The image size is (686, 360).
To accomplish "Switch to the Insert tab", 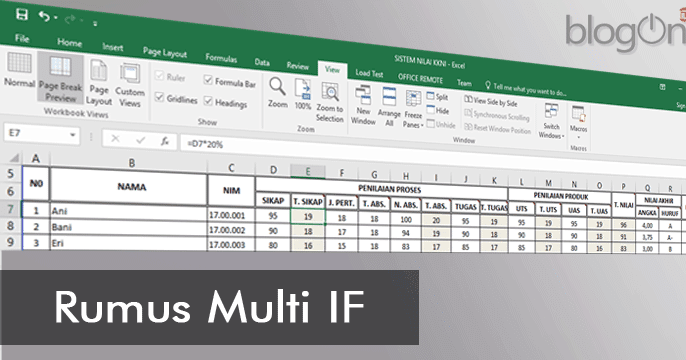I will (x=112, y=47).
